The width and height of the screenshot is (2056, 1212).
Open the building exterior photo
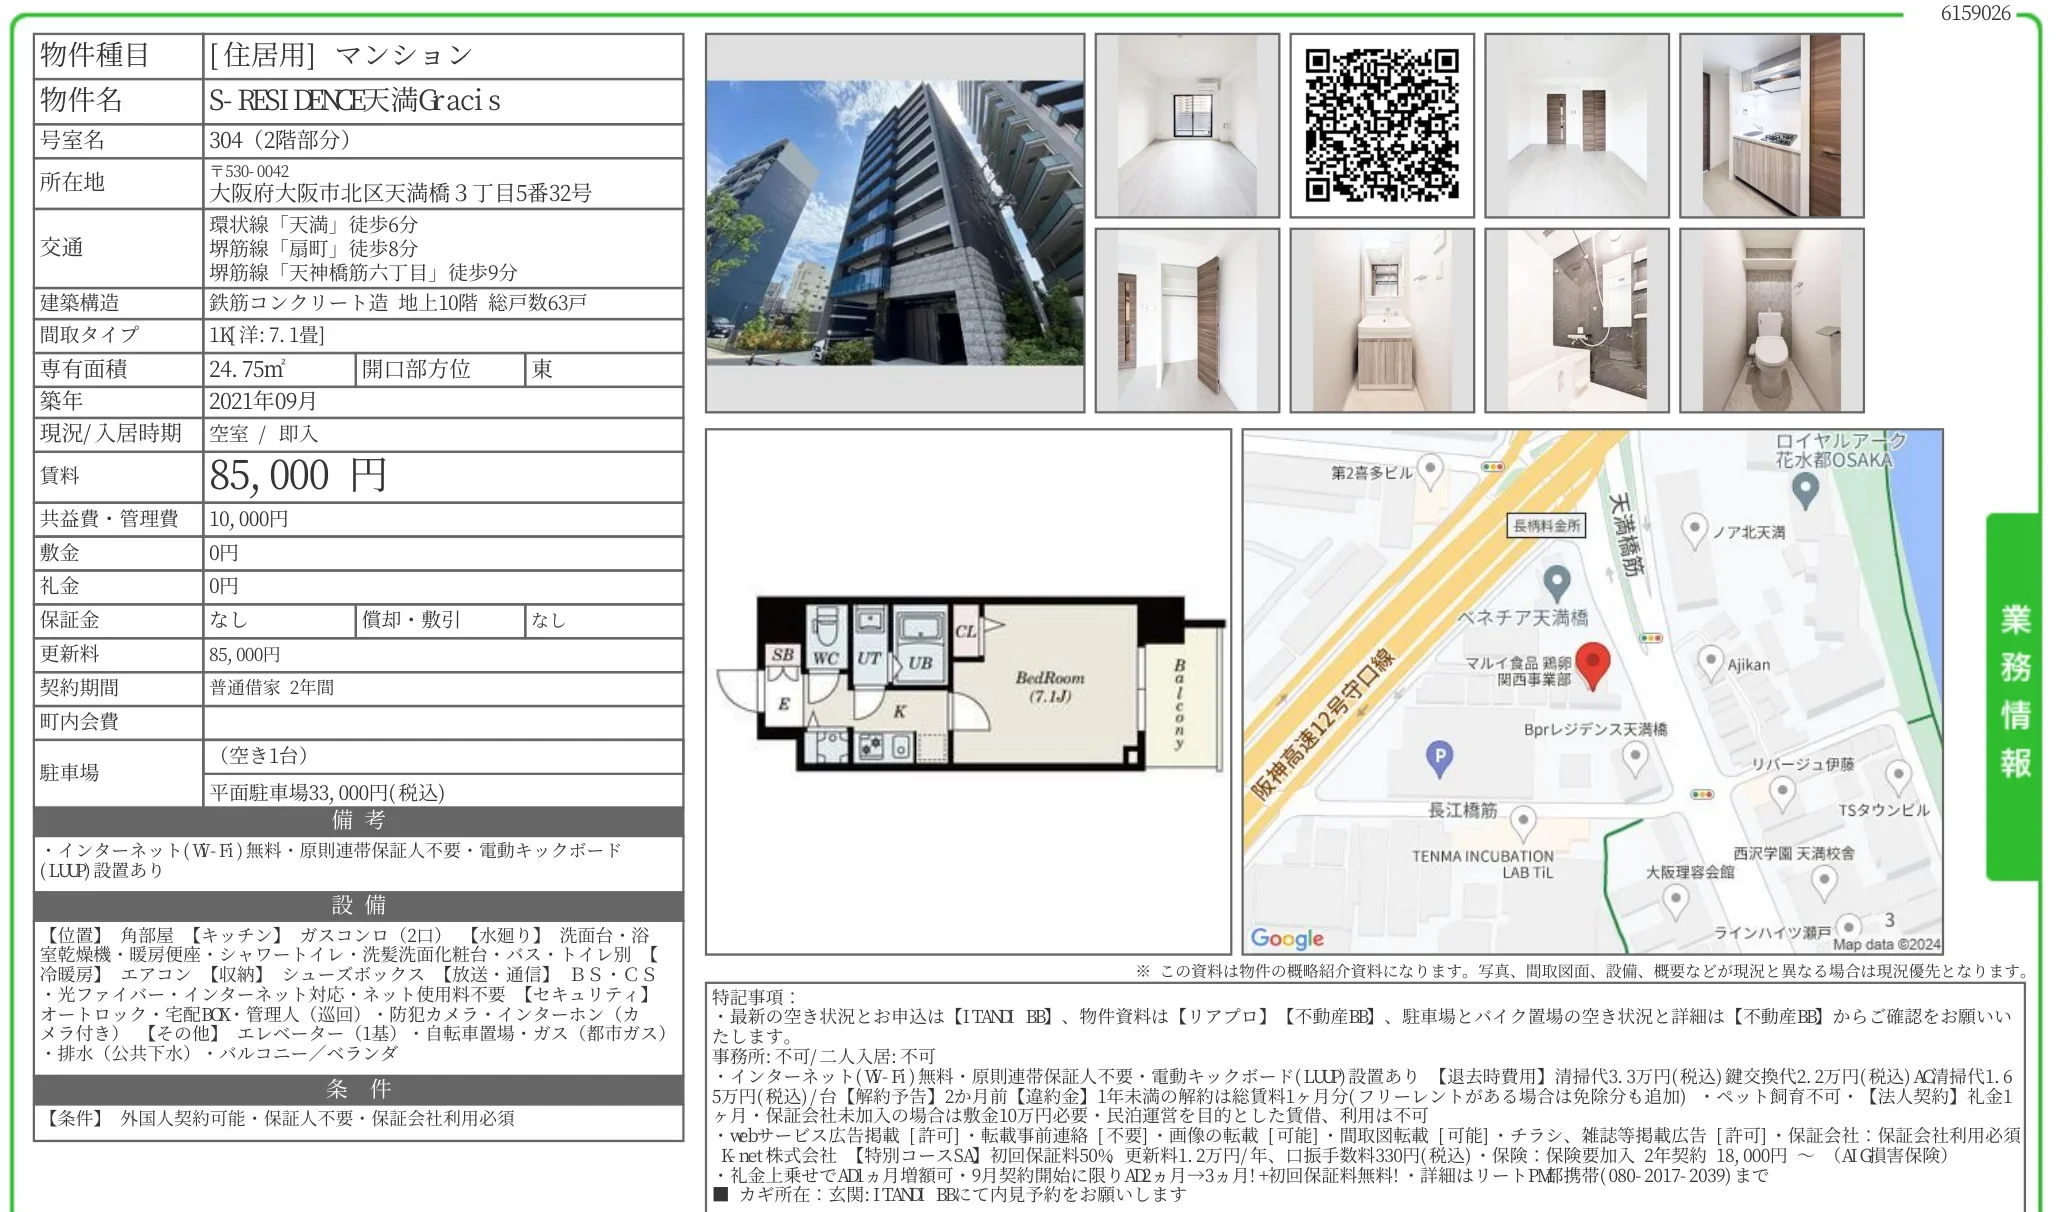pyautogui.click(x=895, y=223)
